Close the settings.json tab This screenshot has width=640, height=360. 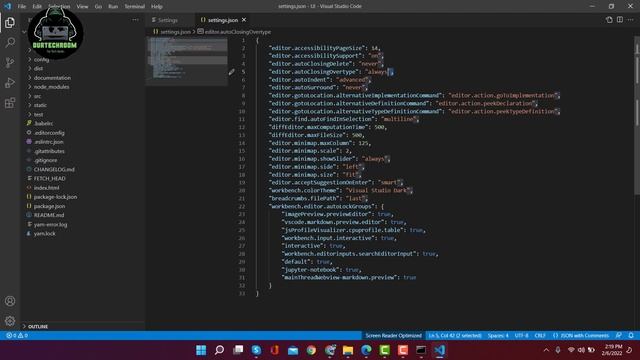pos(244,20)
